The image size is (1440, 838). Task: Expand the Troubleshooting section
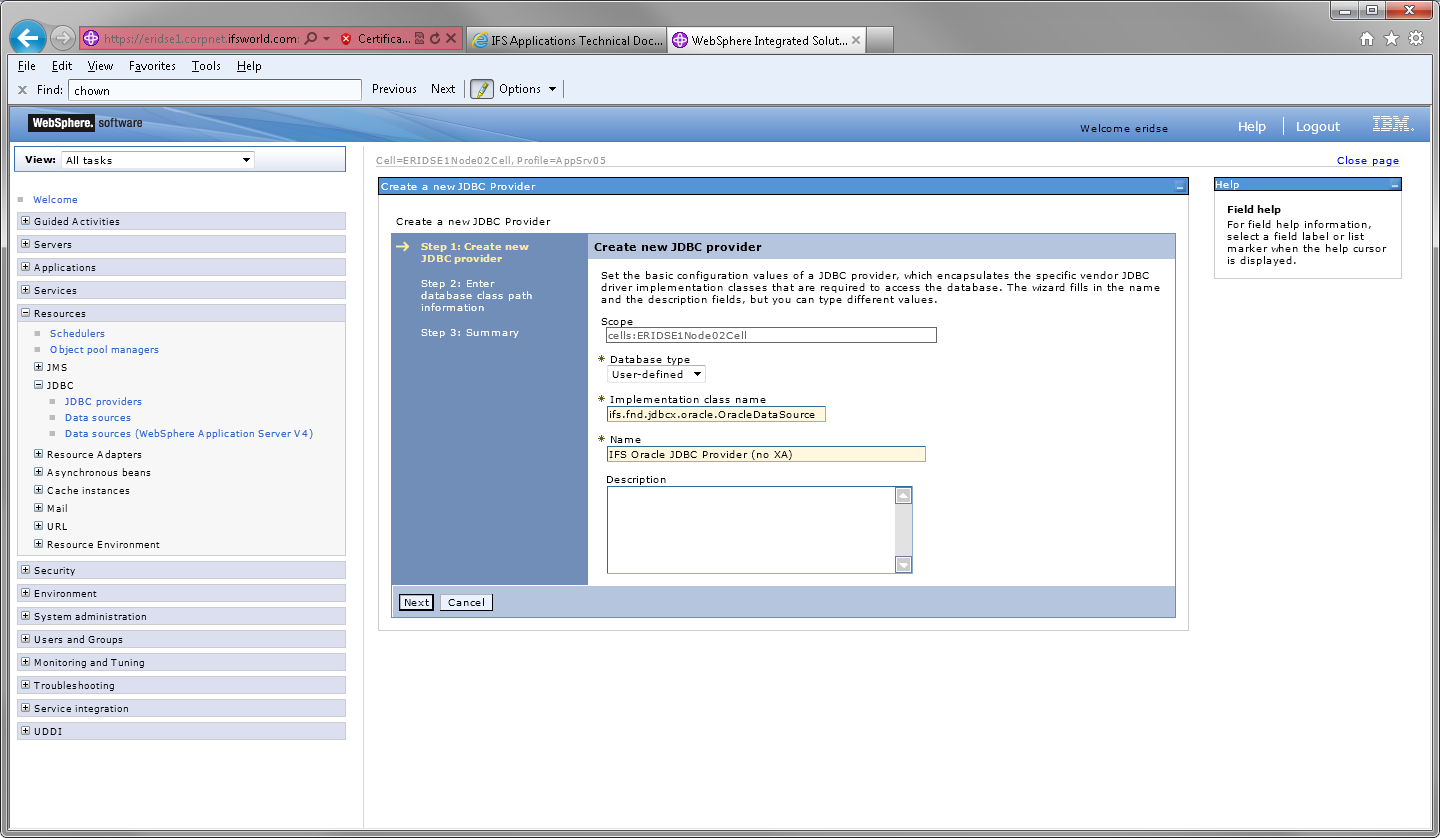point(26,685)
